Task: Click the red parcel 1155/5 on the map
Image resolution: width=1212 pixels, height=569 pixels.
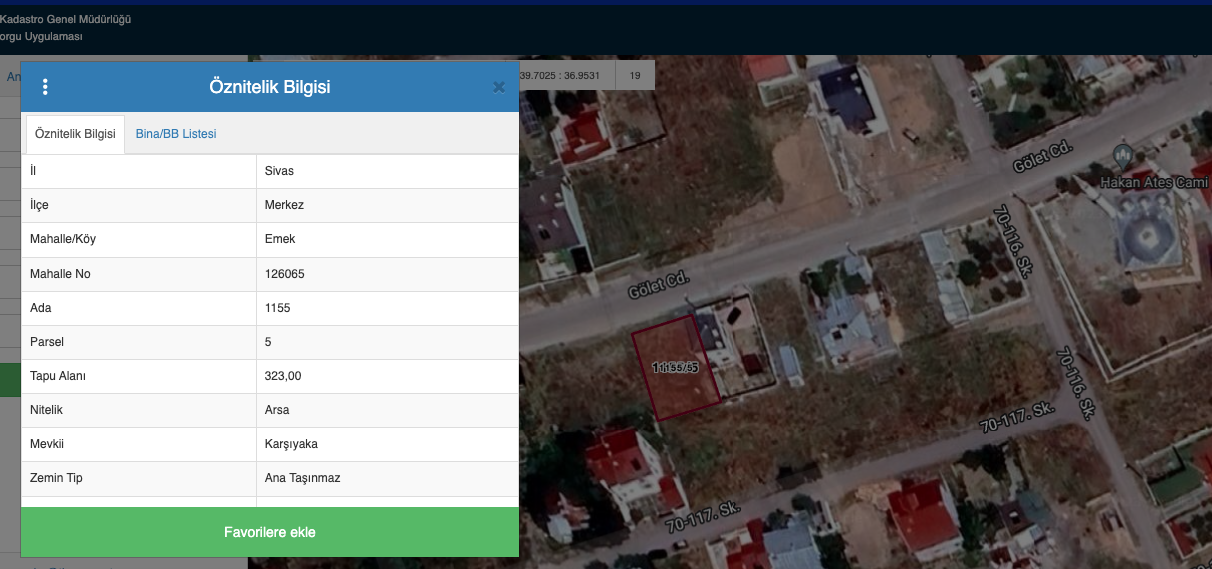Action: tap(675, 366)
